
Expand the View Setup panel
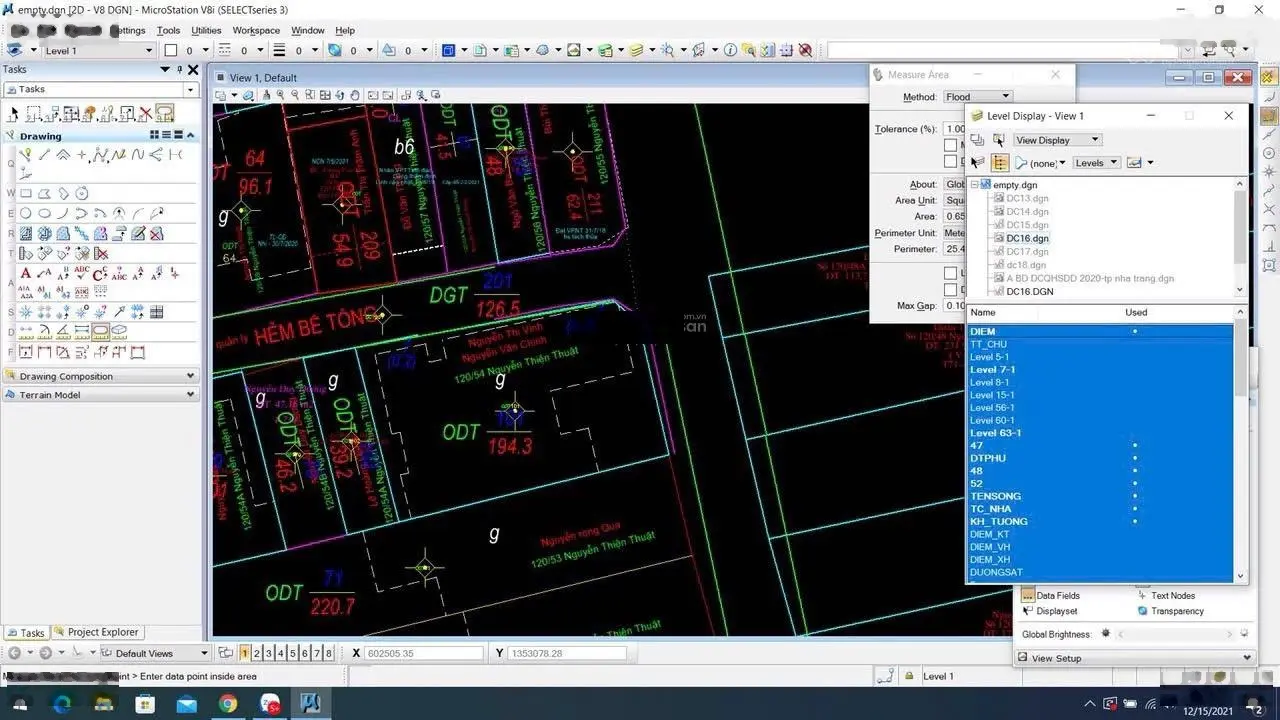pyautogui.click(x=1134, y=658)
